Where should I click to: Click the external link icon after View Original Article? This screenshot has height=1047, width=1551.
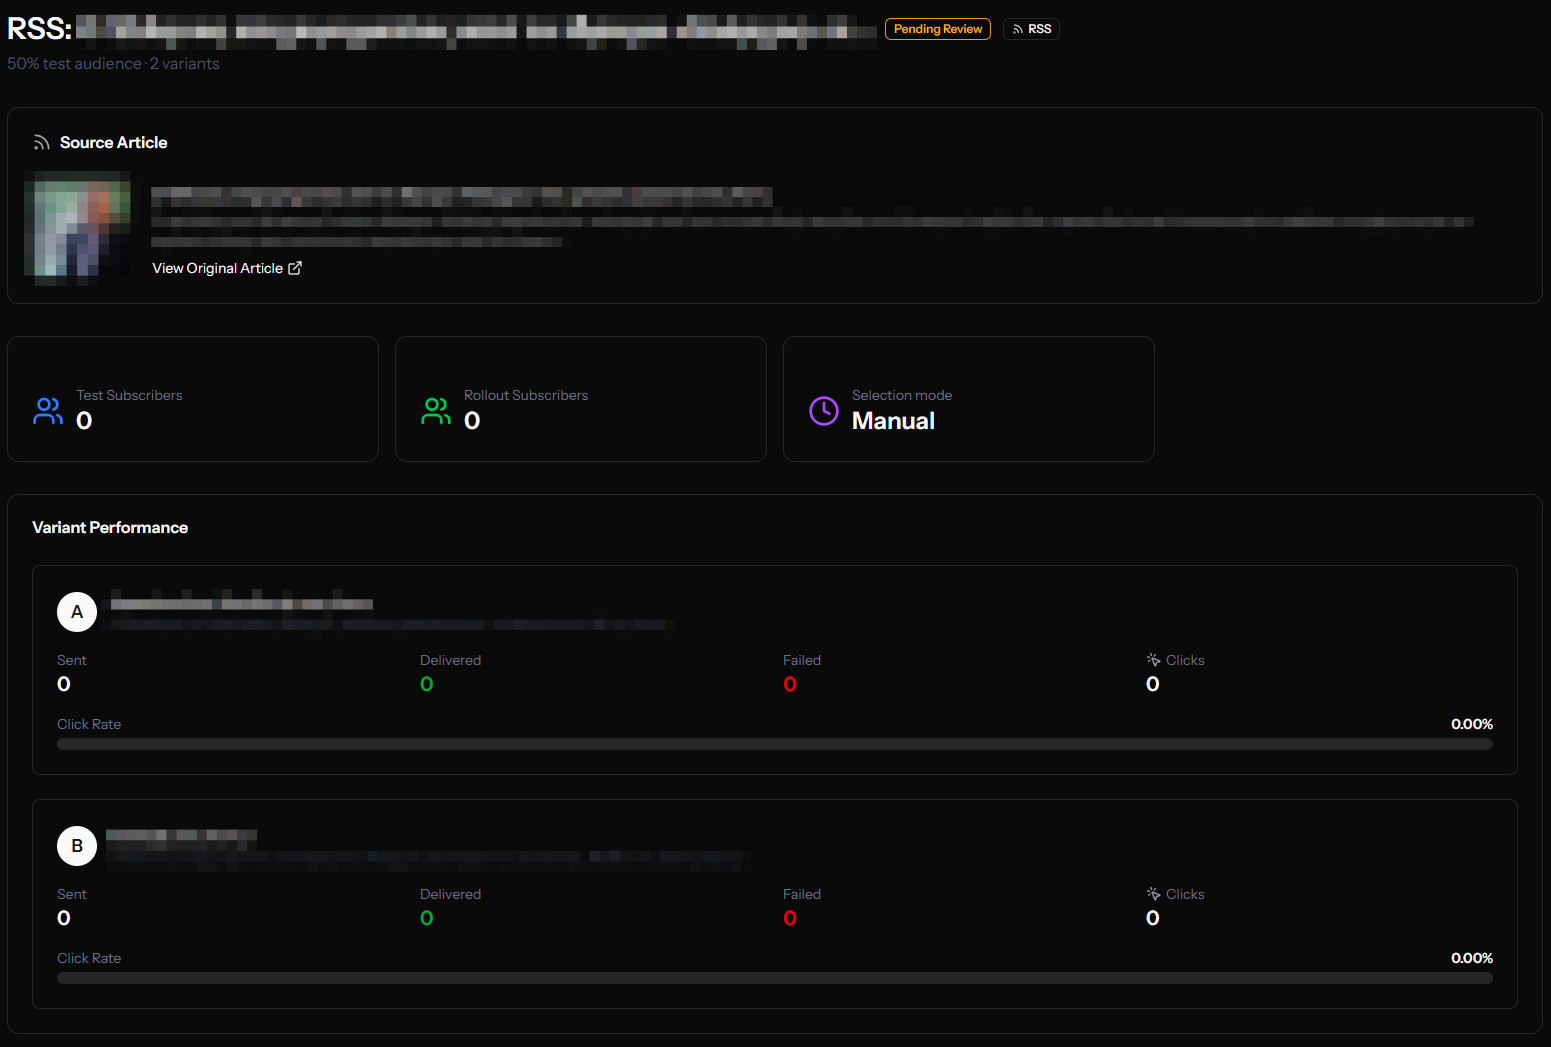click(x=295, y=268)
